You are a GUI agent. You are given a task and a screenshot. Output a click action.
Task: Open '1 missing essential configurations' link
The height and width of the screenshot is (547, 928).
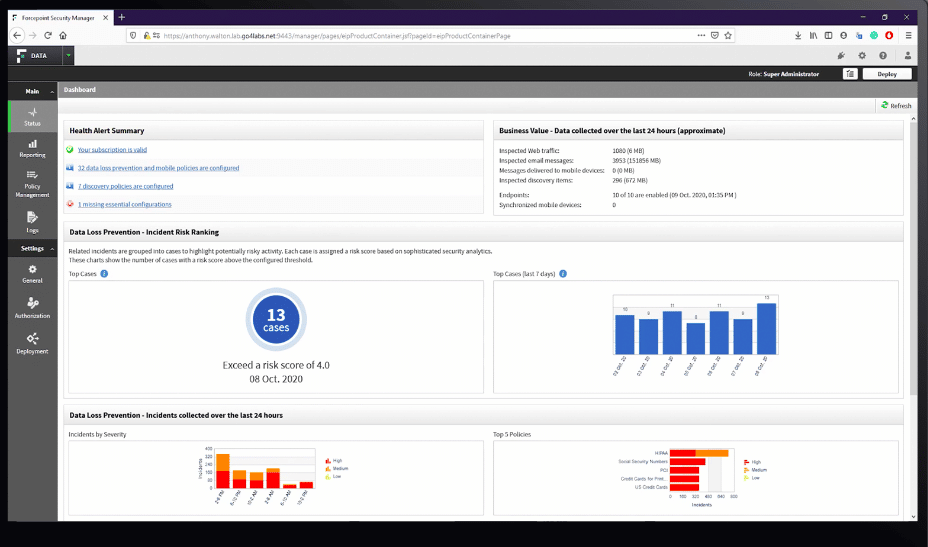pos(124,204)
